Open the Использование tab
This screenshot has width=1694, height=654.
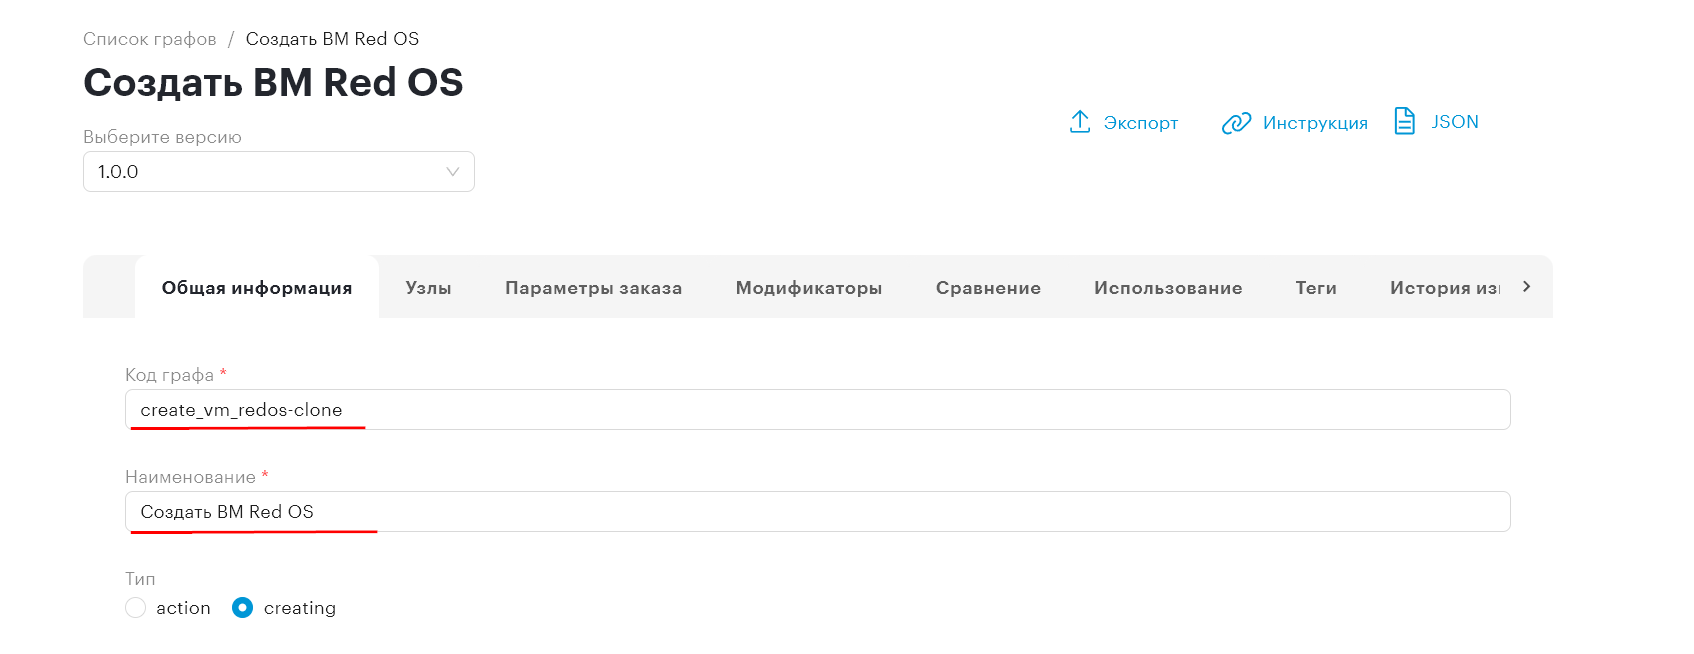pyautogui.click(x=1168, y=287)
